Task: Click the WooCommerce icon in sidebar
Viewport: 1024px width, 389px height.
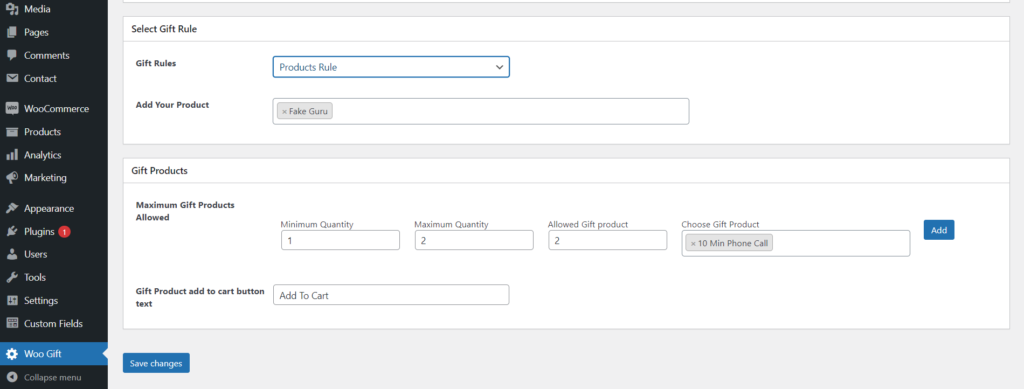Action: pos(12,108)
